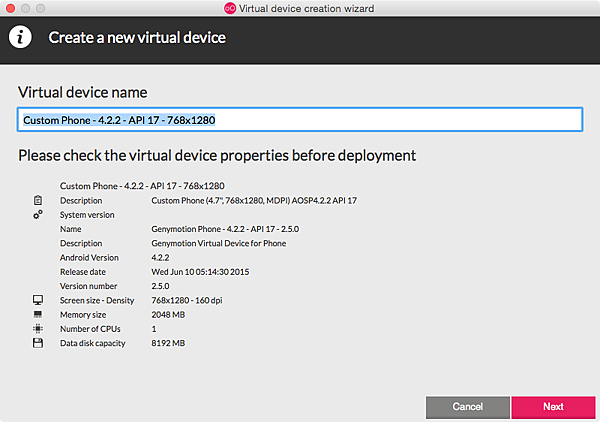Click the floppy disk icon for Data disk capacity
600x422 pixels.
click(x=38, y=343)
